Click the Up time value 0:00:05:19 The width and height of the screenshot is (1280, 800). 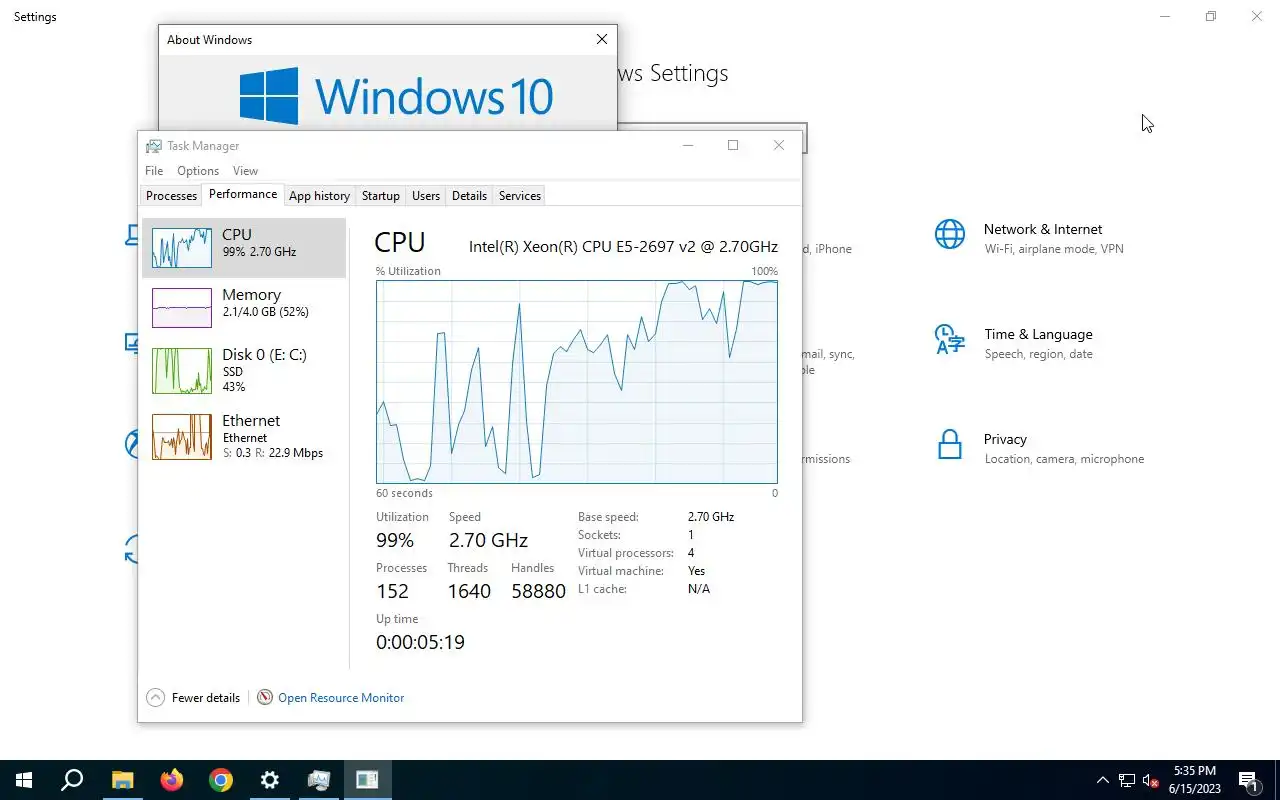point(420,642)
